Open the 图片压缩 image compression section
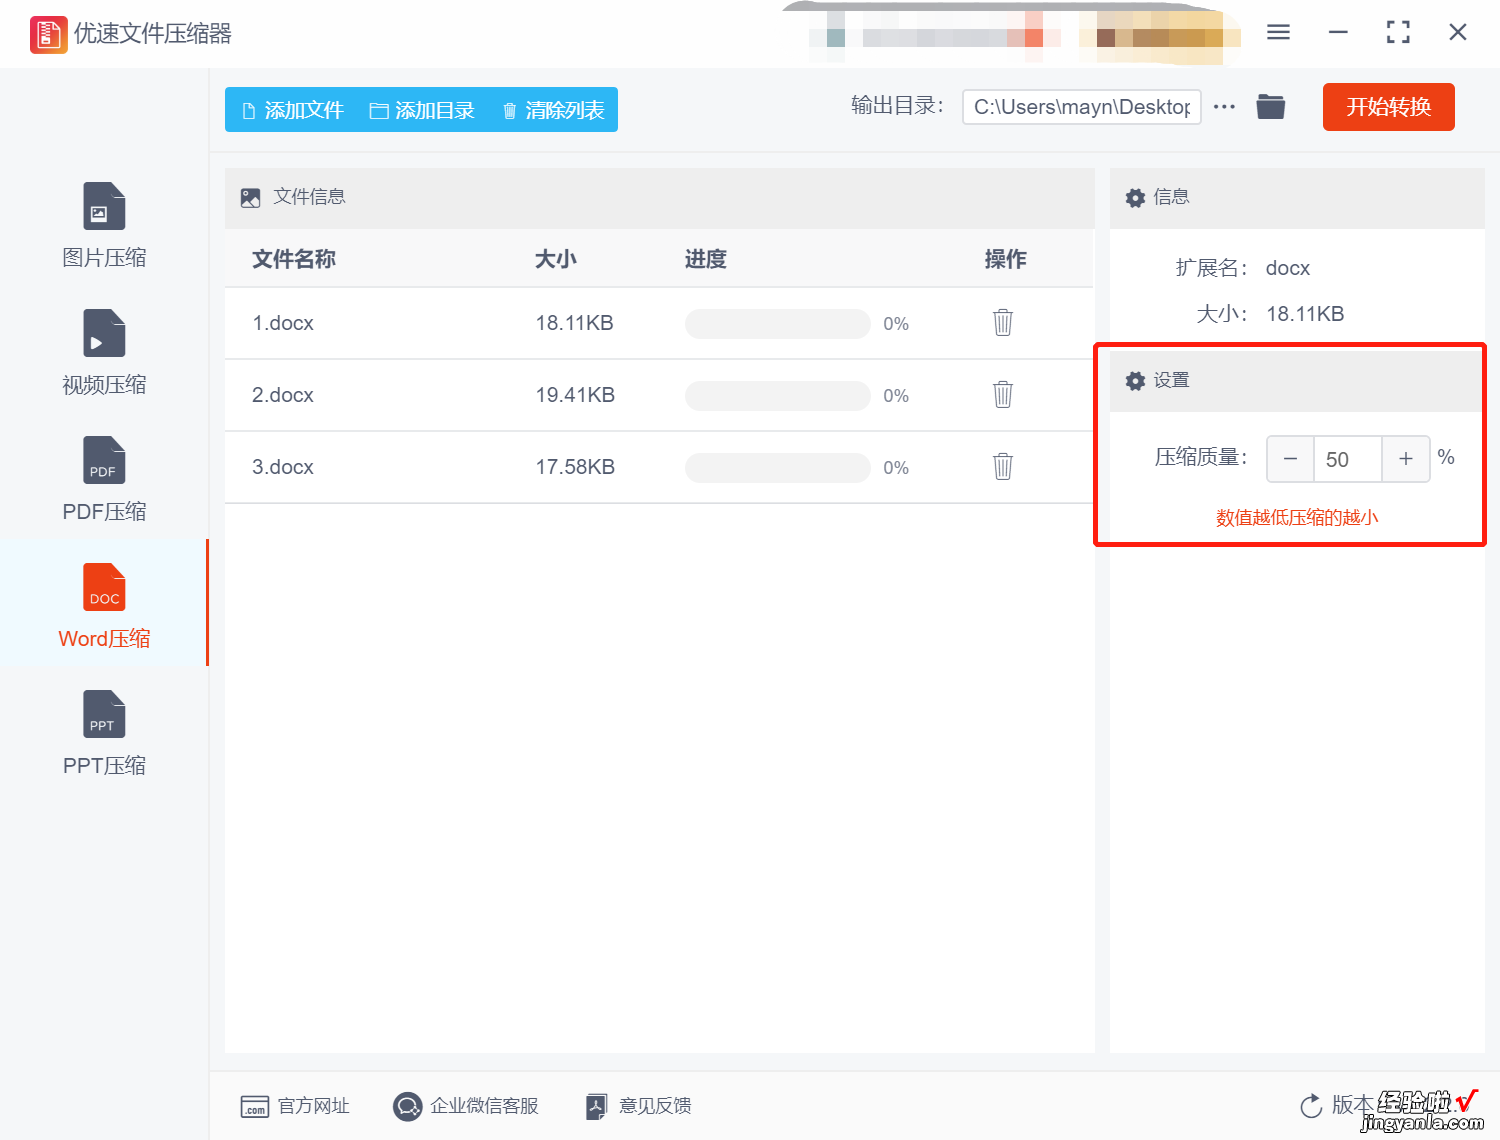This screenshot has width=1500, height=1140. (x=104, y=226)
